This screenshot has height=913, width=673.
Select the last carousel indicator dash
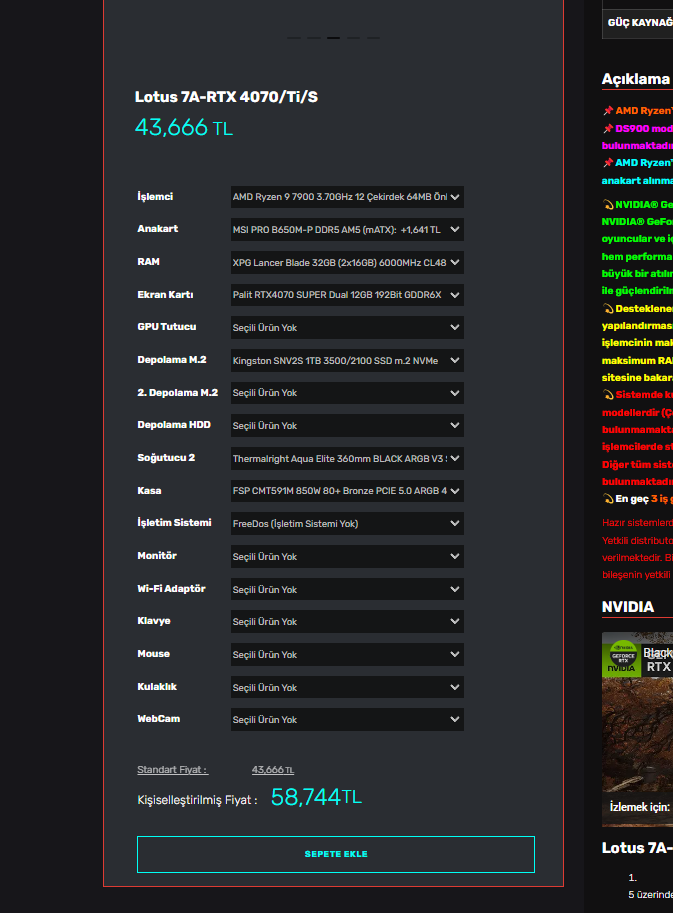coord(373,38)
